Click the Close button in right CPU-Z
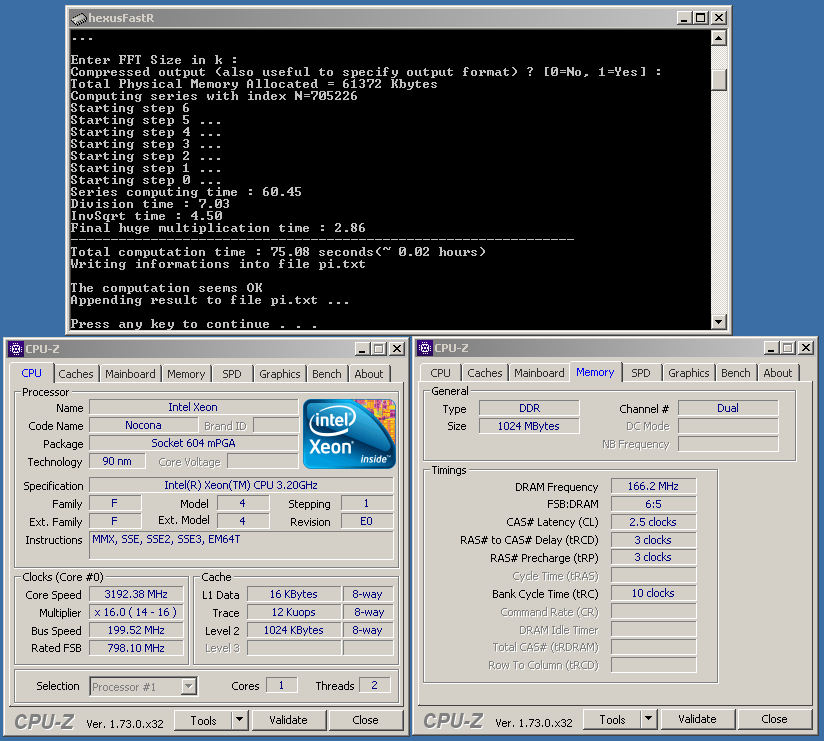The width and height of the screenshot is (824, 741). 774,719
